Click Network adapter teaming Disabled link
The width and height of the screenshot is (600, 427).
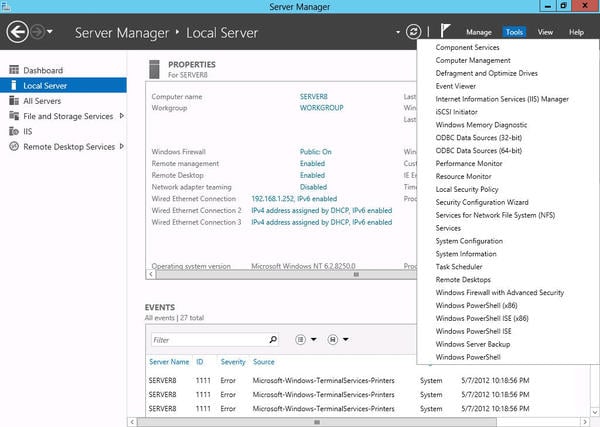coord(313,187)
